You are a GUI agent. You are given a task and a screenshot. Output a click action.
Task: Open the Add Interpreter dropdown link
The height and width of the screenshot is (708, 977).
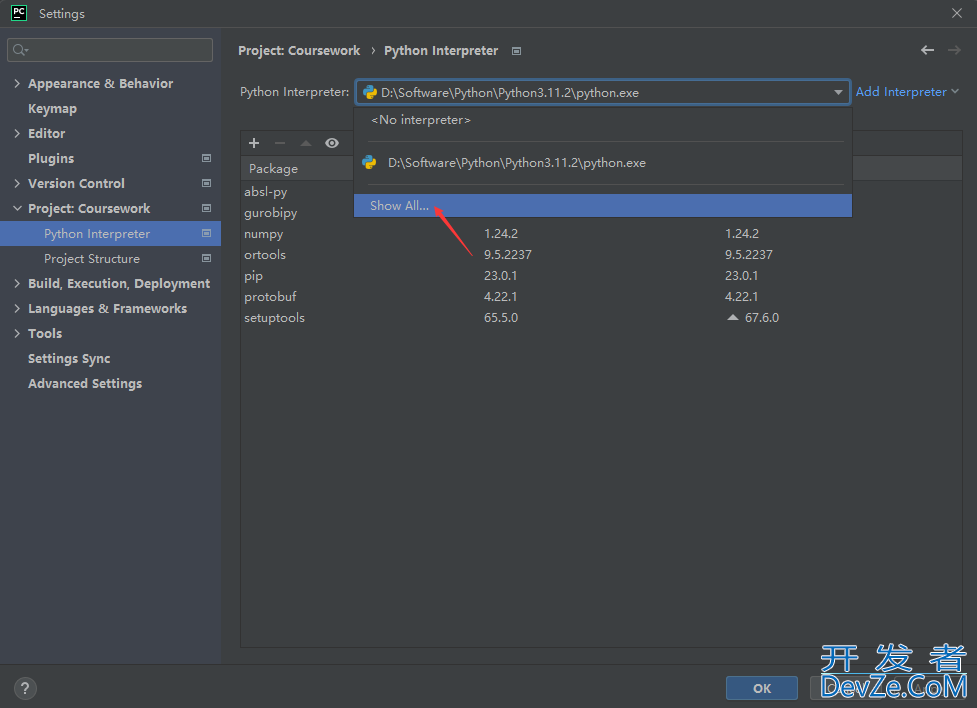[907, 92]
